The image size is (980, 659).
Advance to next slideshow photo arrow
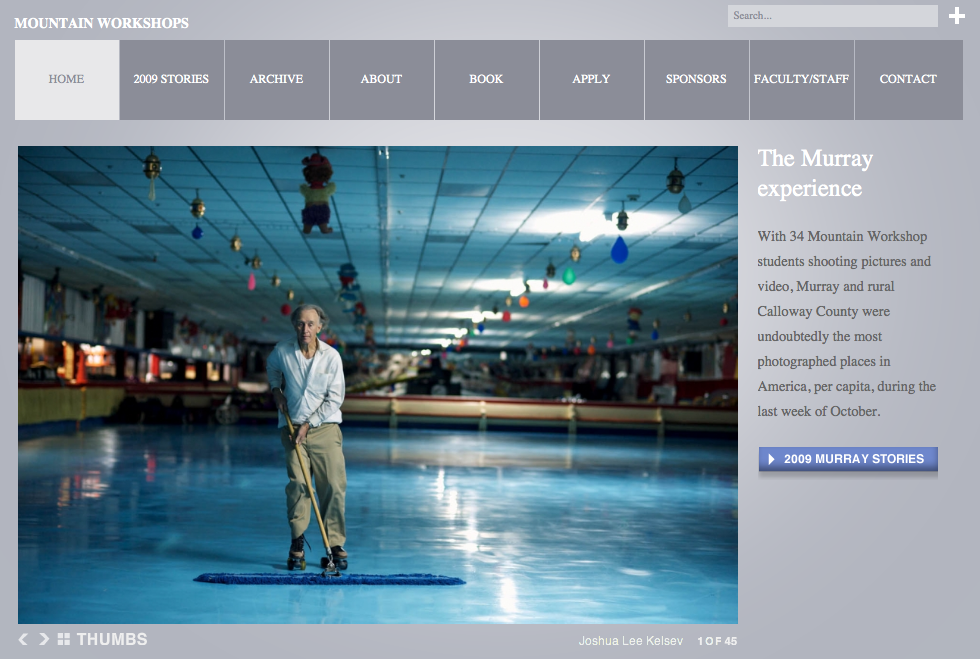click(44, 639)
